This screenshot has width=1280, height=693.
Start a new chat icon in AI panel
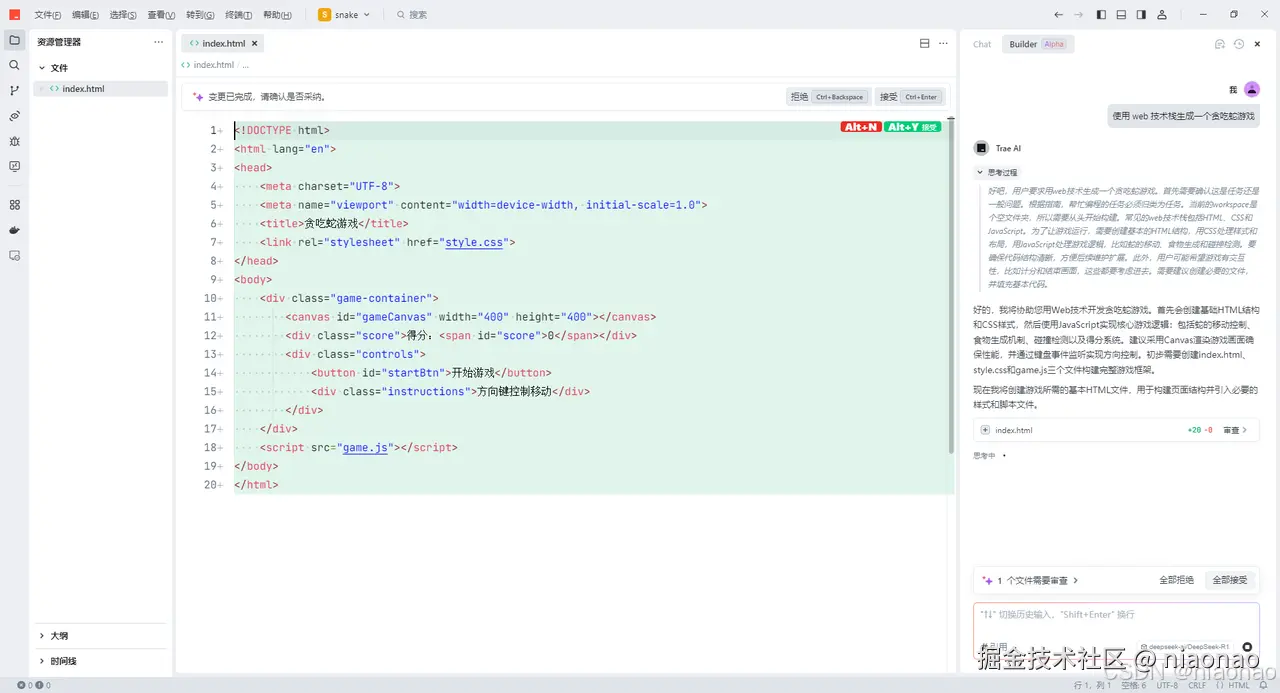(x=1220, y=44)
